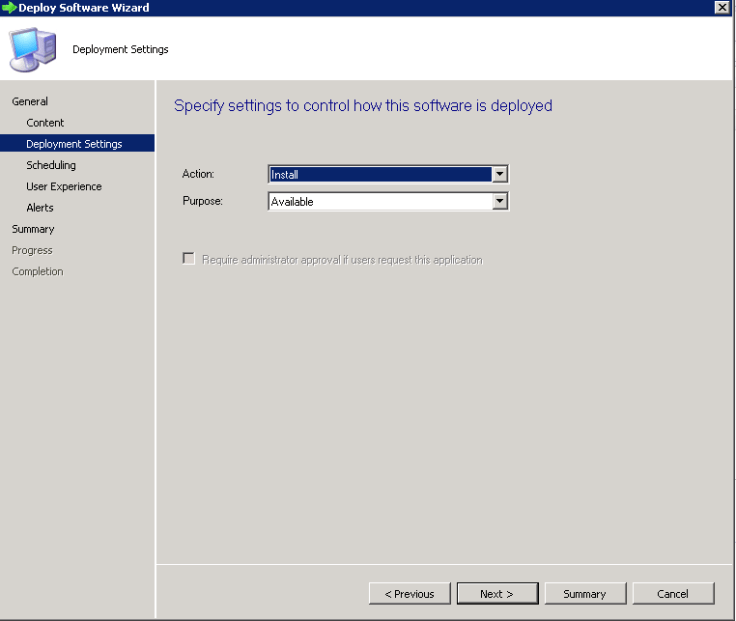
Task: Click the Install value in Action field
Action: click(x=380, y=174)
